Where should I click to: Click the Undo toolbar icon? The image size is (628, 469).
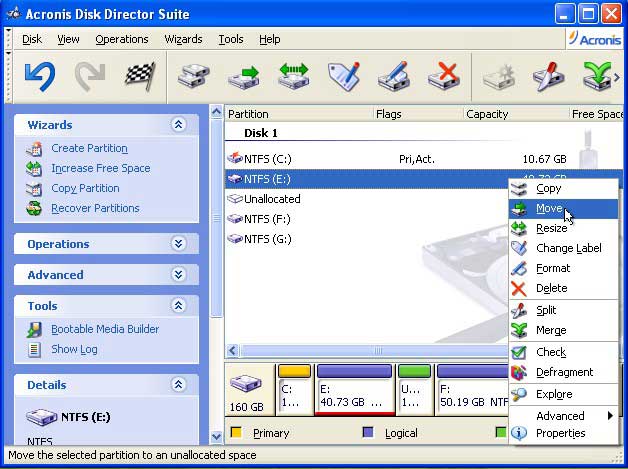40,76
